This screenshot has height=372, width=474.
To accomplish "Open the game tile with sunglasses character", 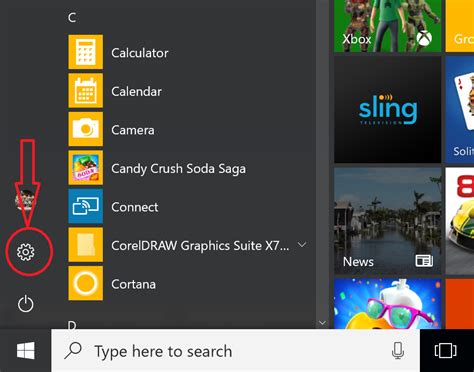I will click(388, 304).
